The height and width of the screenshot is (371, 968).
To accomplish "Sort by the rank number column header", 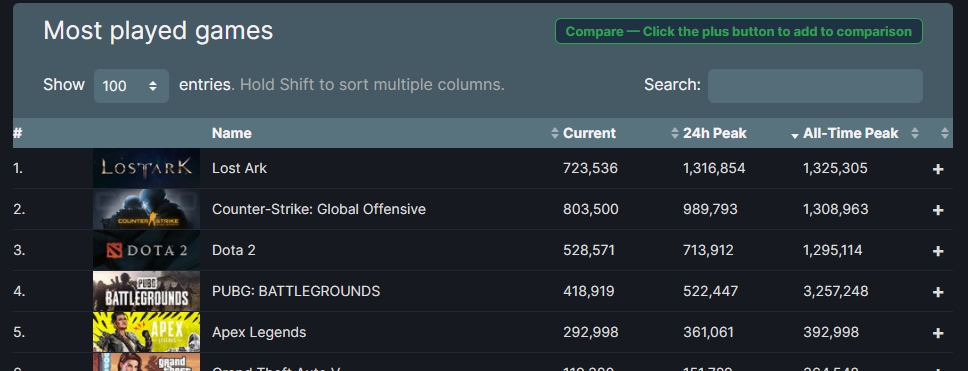I will (18, 133).
